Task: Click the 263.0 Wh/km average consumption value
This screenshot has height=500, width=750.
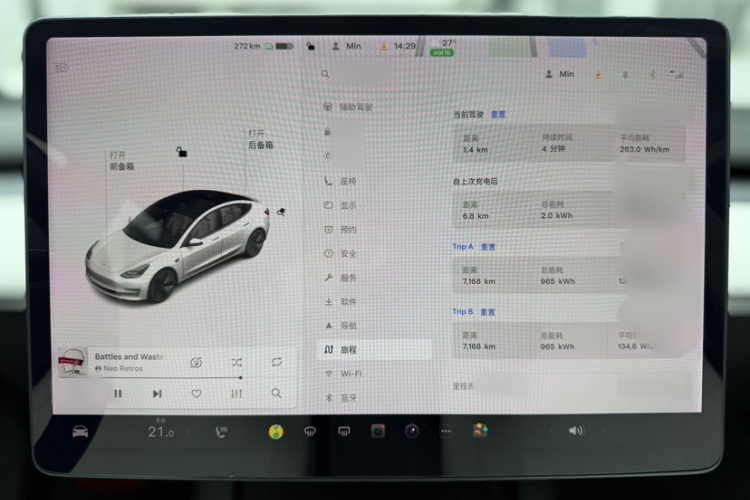Action: click(644, 149)
